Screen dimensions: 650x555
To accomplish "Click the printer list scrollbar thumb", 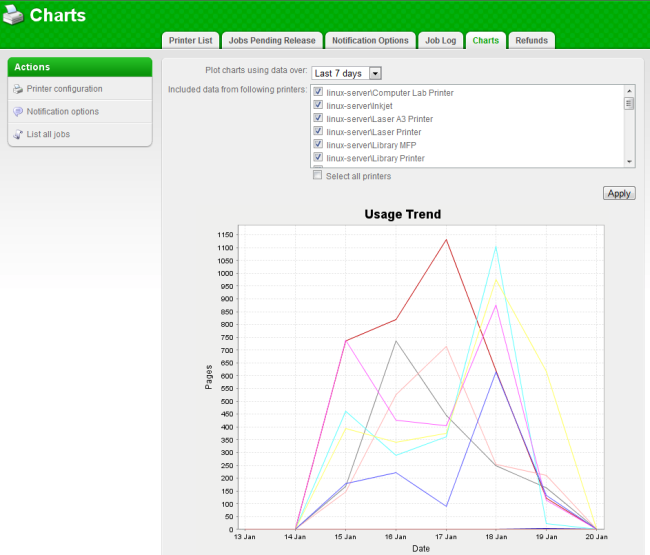I will (x=629, y=103).
